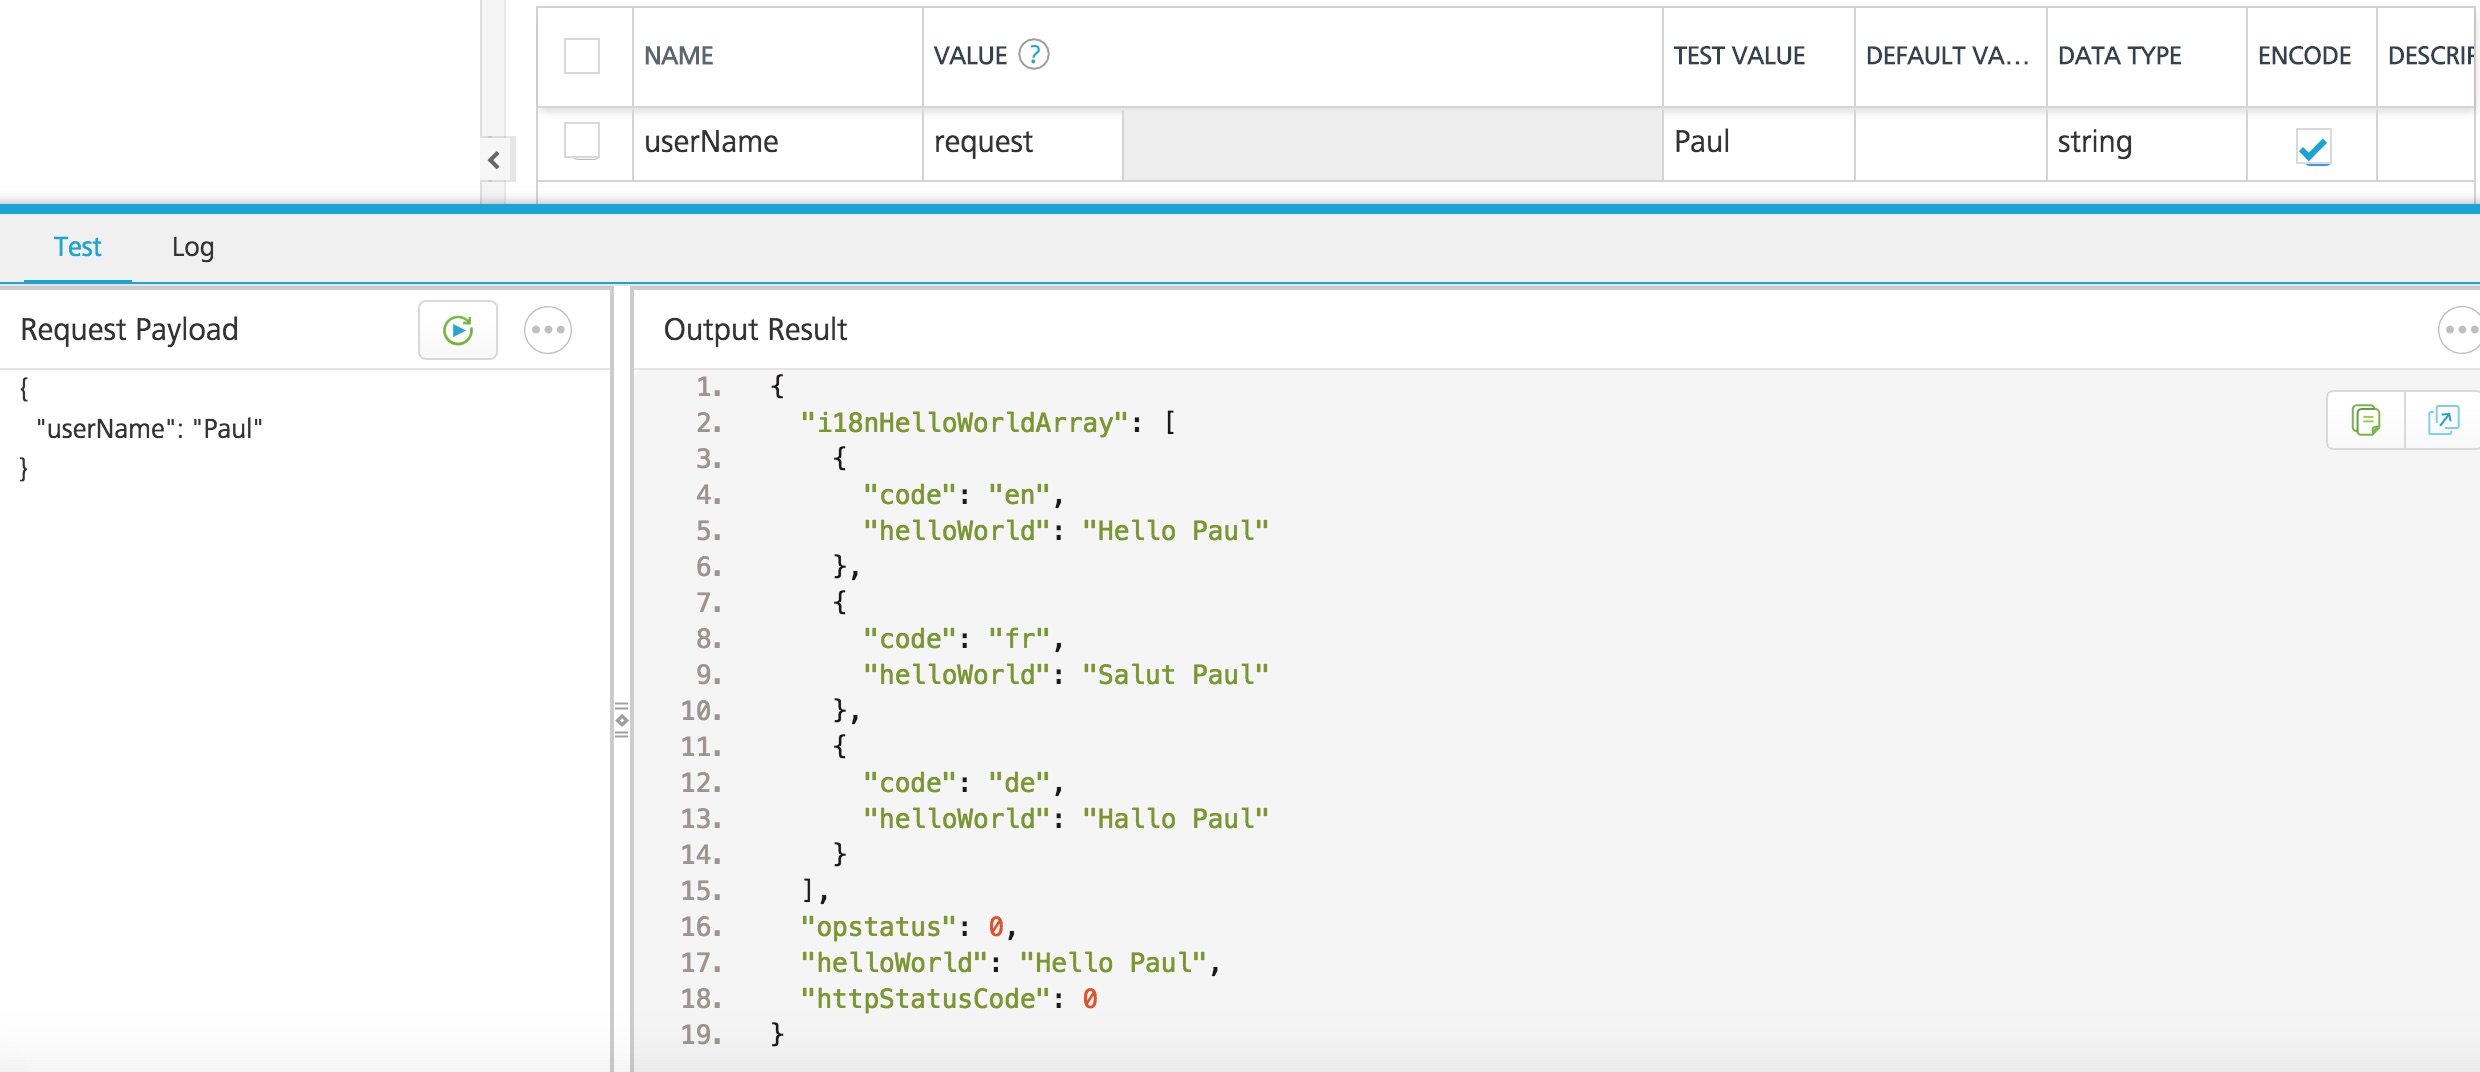Disable encoding for the userName parameter
Viewport: 2480px width, 1072px height.
point(2311,148)
